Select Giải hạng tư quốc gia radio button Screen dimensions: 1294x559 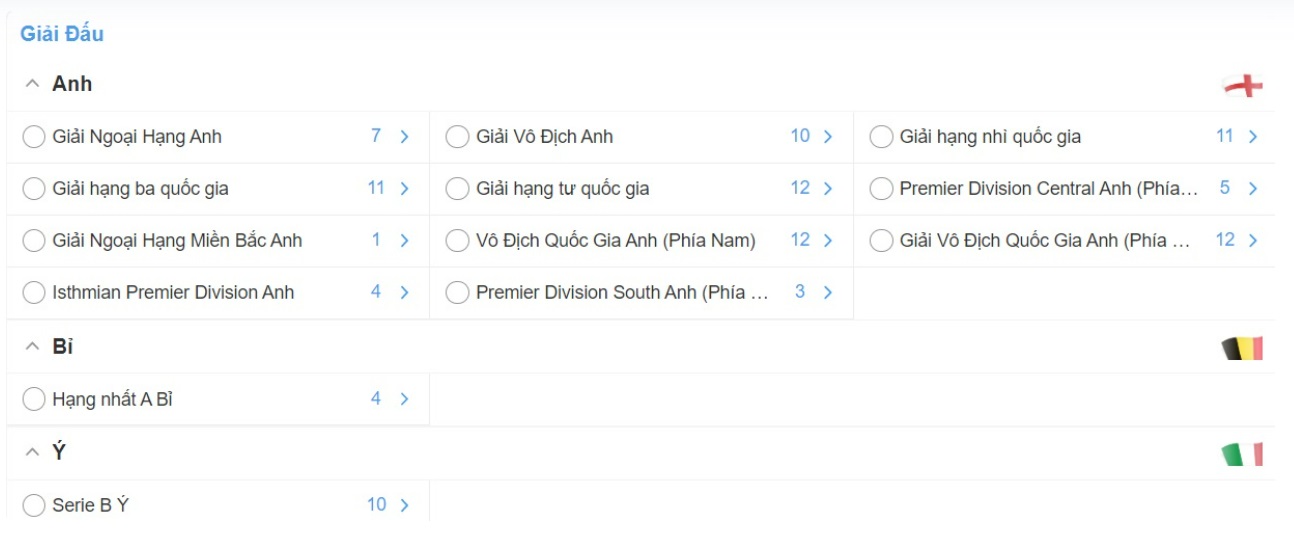458,189
